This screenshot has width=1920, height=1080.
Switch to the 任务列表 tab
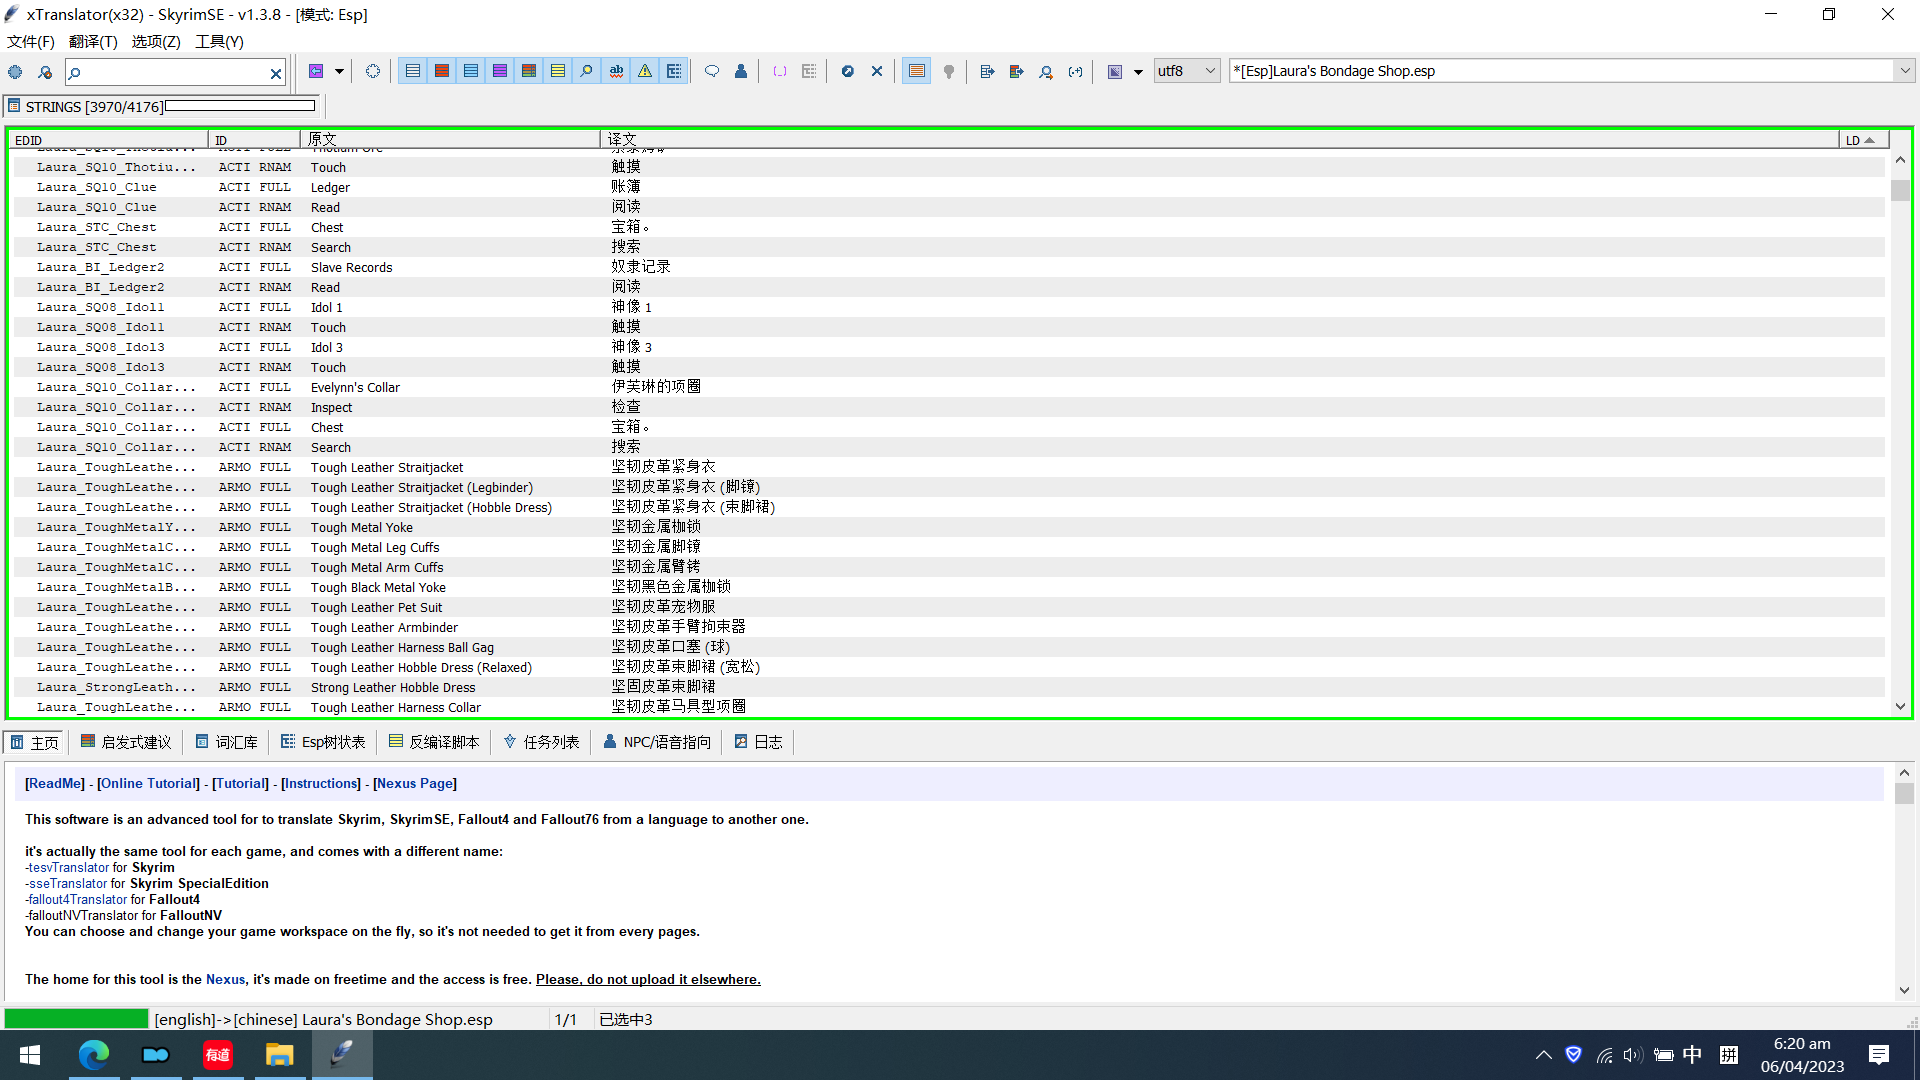(541, 742)
